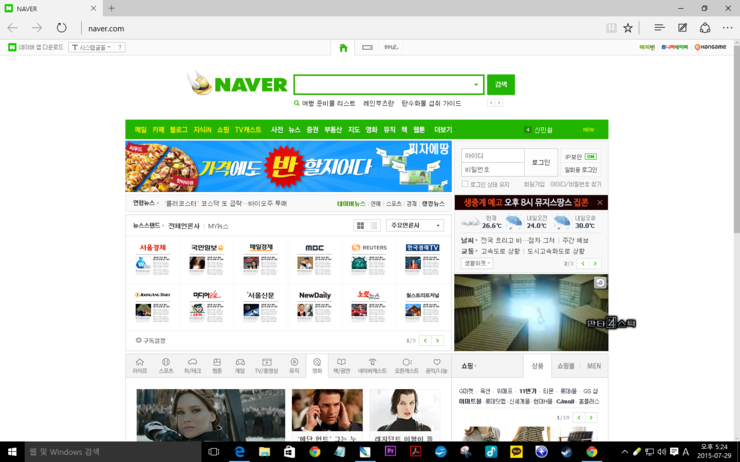Focus the 아이디 input field

[x=493, y=155]
